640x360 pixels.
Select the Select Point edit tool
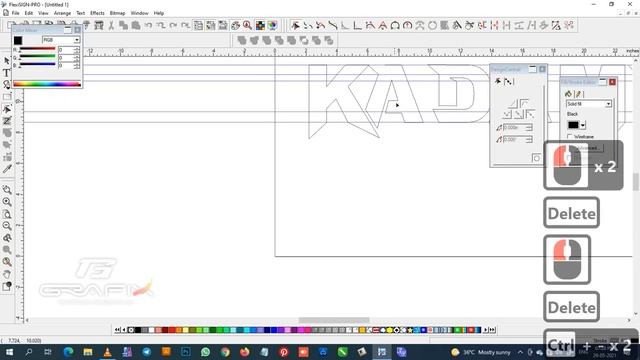pyautogui.click(x=7, y=109)
